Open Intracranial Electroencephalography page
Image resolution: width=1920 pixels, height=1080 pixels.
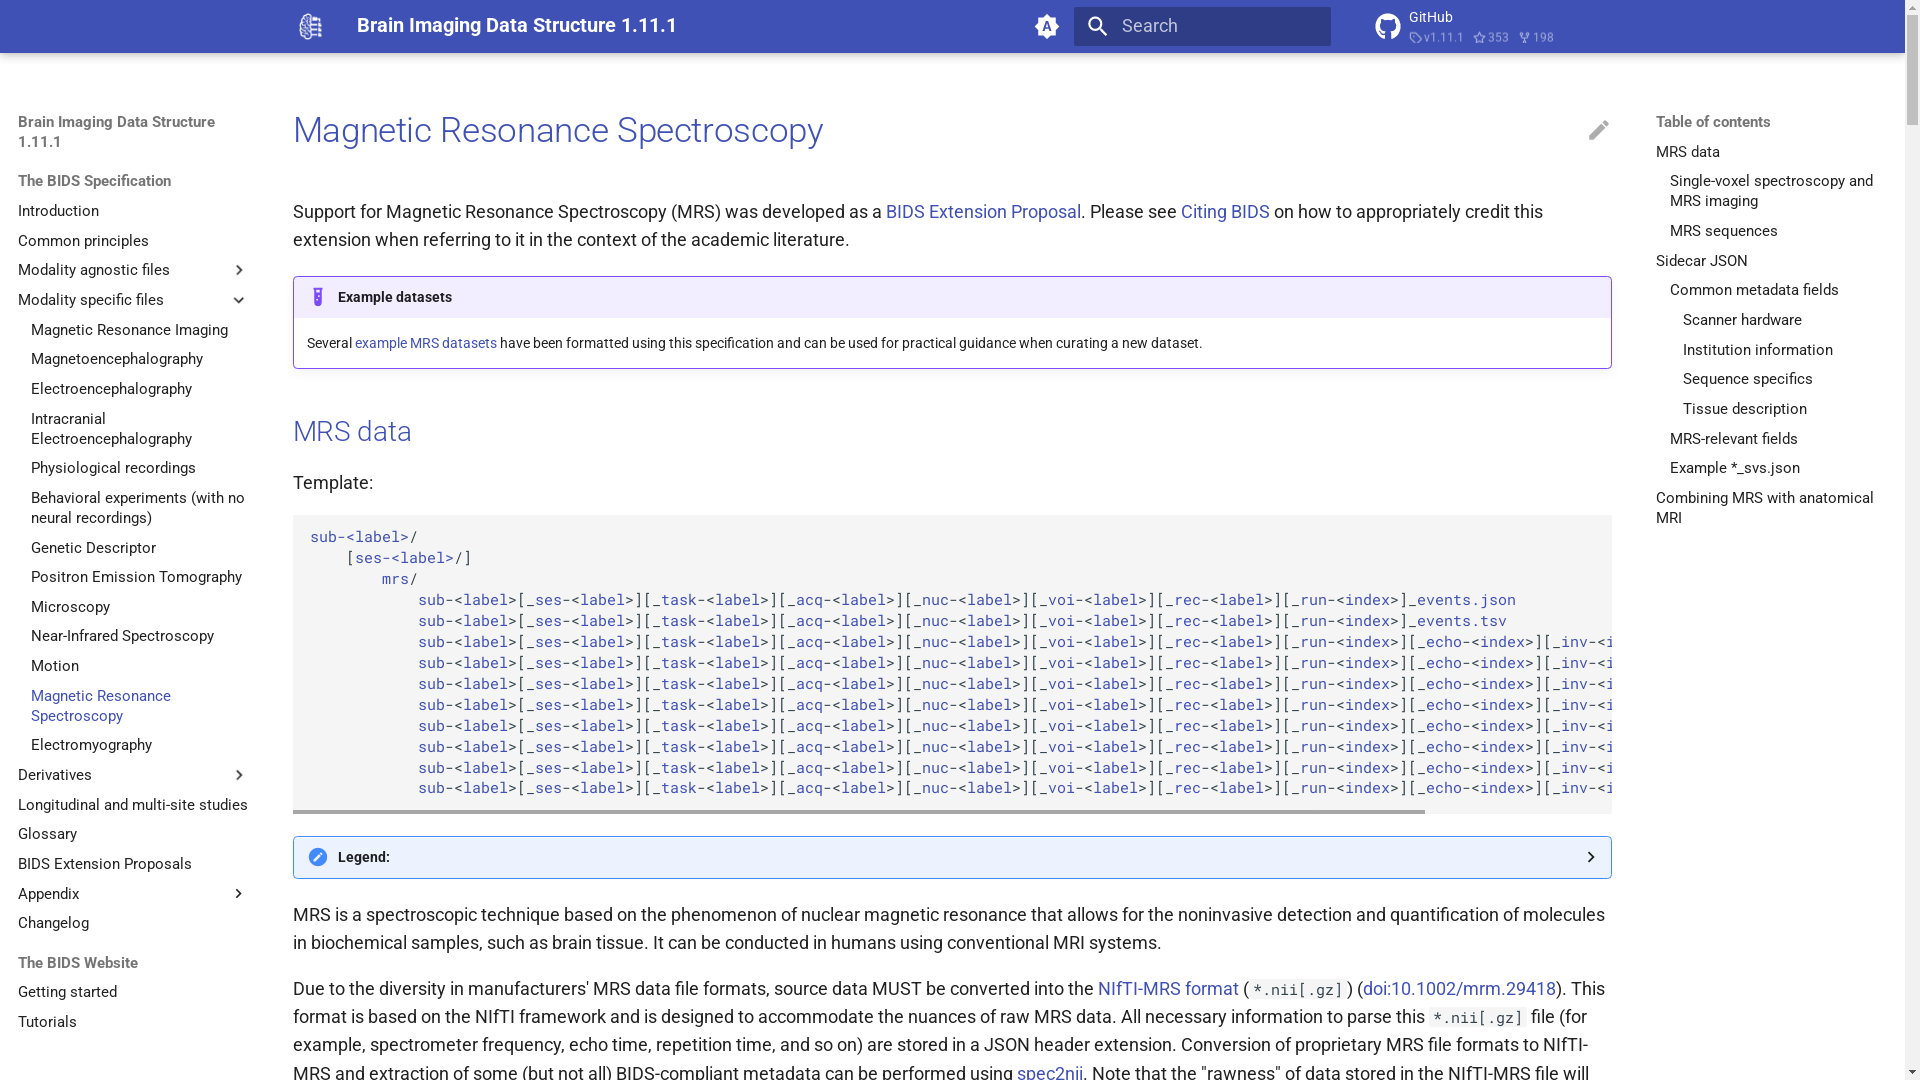111,429
